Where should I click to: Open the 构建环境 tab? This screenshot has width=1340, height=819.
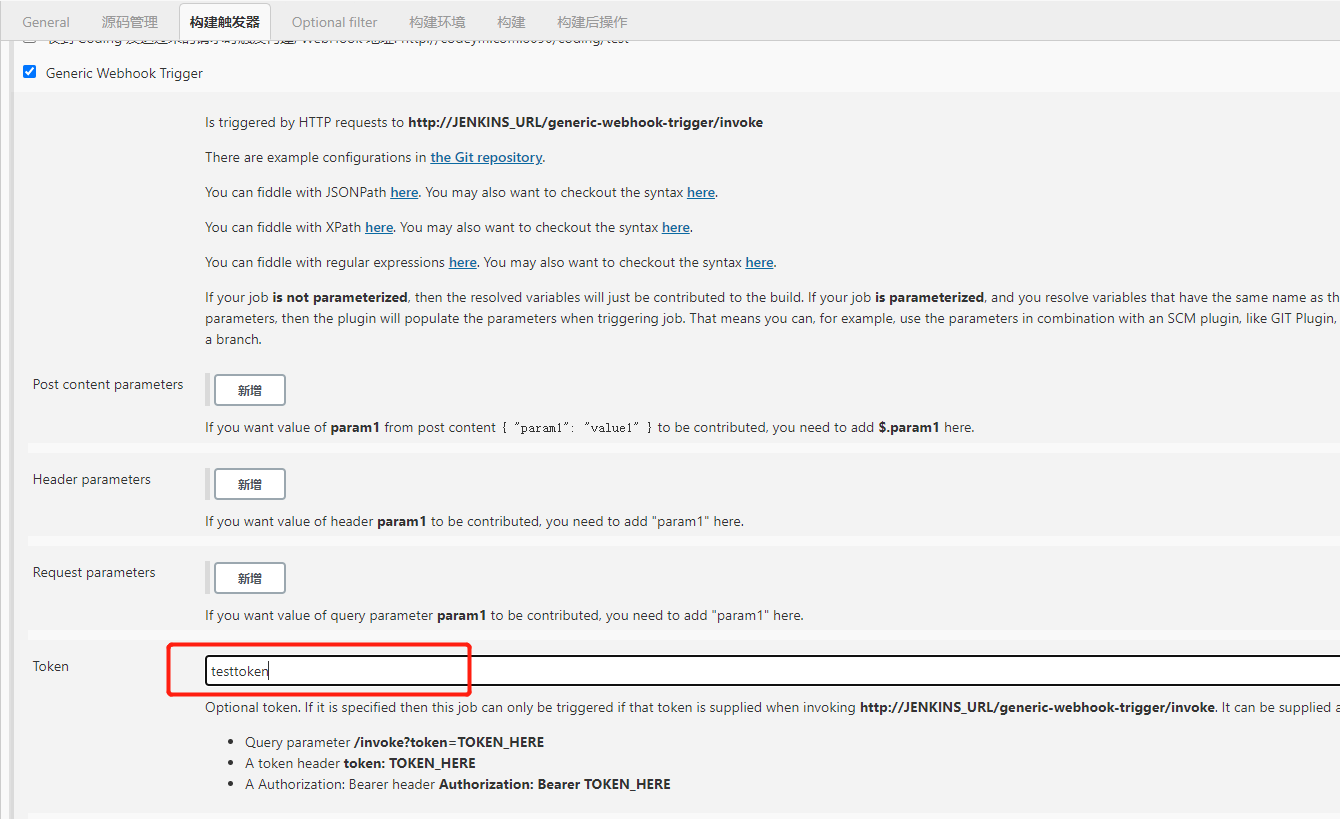436,21
